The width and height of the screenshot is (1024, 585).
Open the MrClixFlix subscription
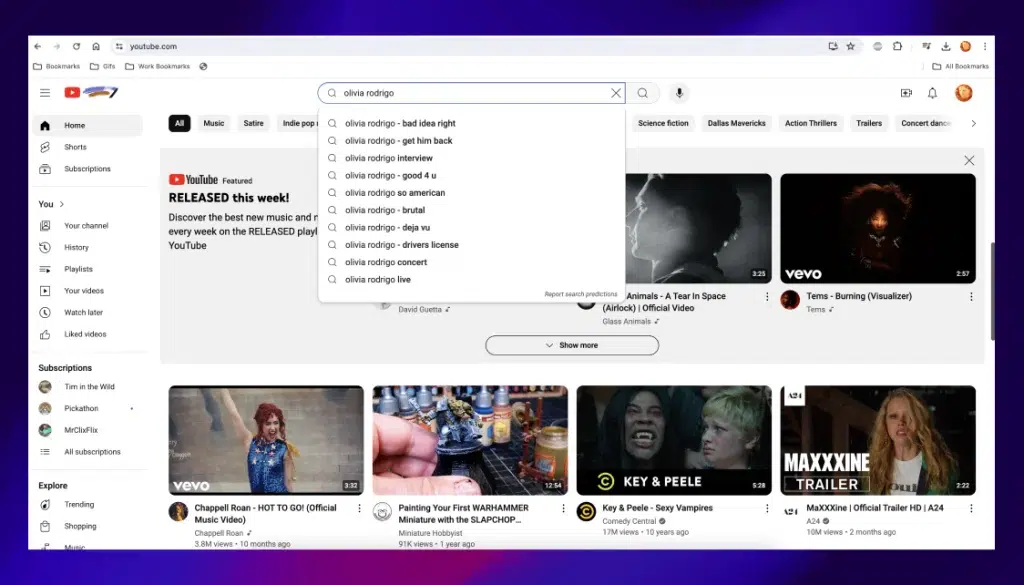pyautogui.click(x=88, y=430)
